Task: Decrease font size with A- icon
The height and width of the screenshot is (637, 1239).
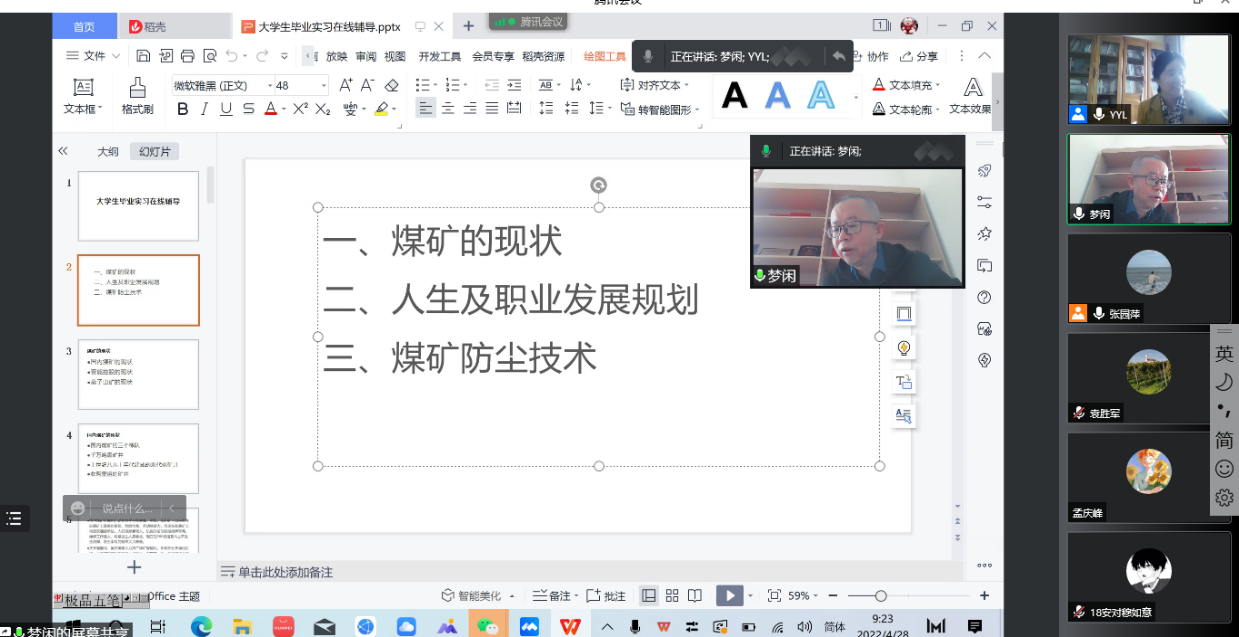Action: (368, 85)
